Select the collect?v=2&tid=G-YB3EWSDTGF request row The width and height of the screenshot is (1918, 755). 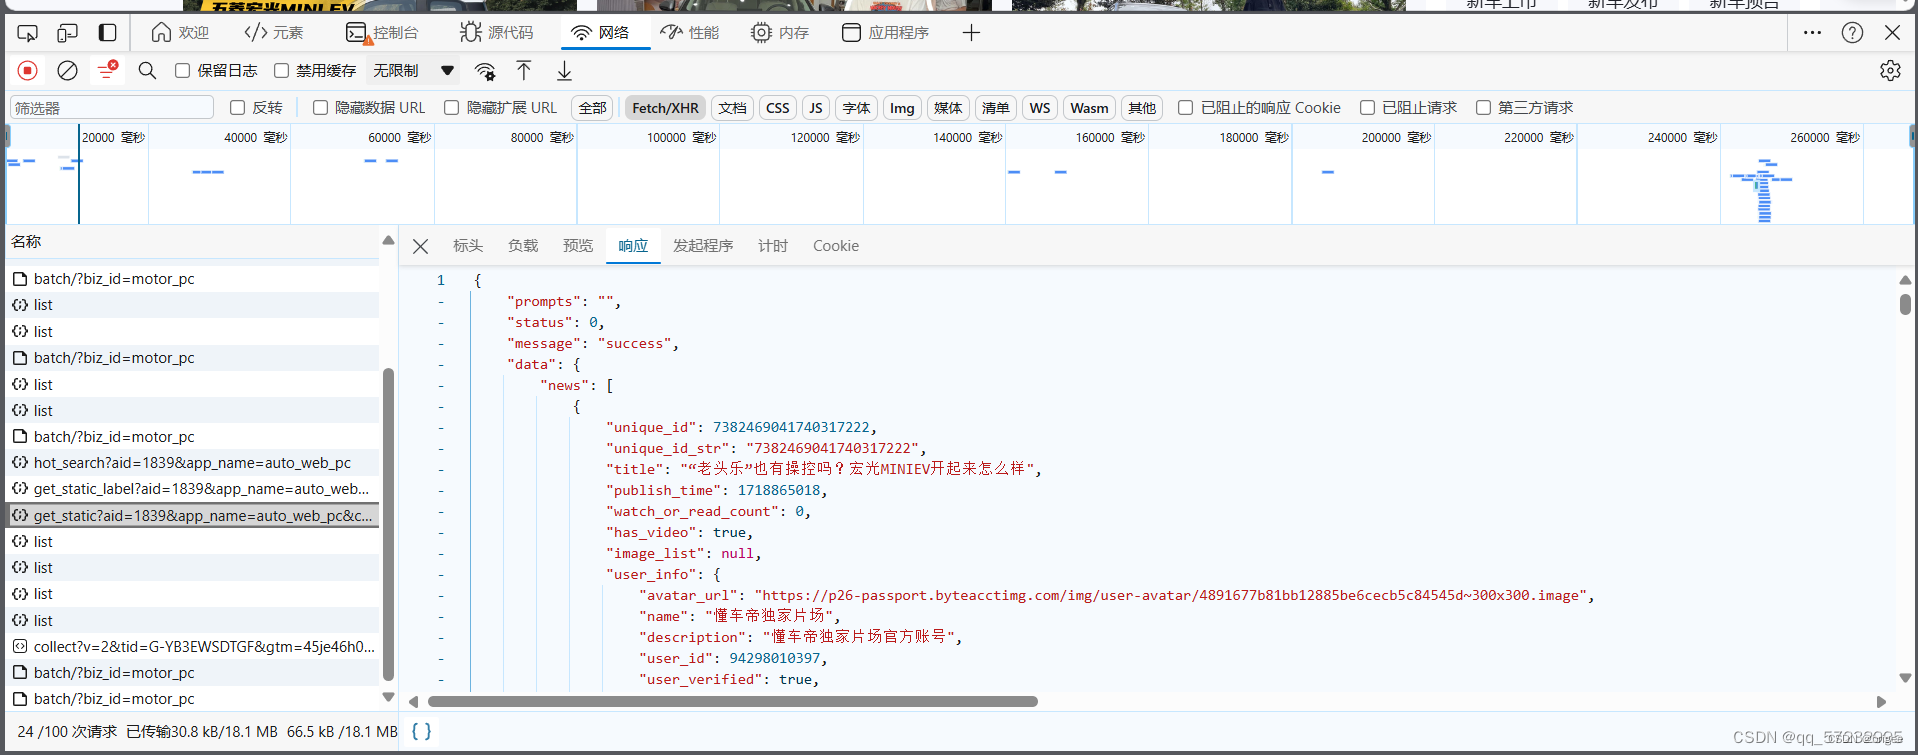(x=193, y=647)
